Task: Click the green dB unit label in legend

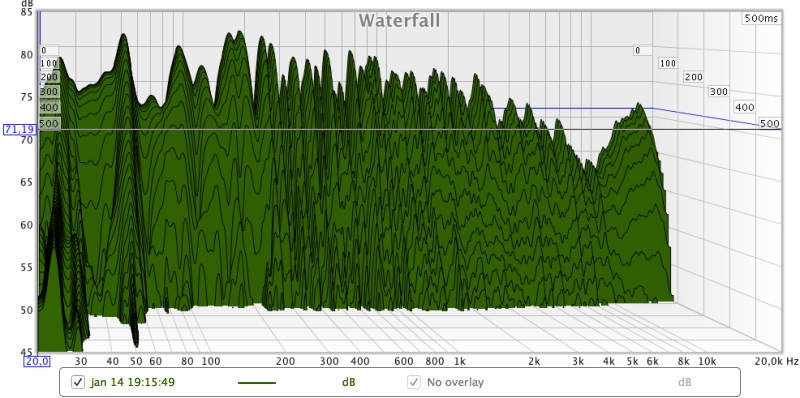Action: point(348,382)
